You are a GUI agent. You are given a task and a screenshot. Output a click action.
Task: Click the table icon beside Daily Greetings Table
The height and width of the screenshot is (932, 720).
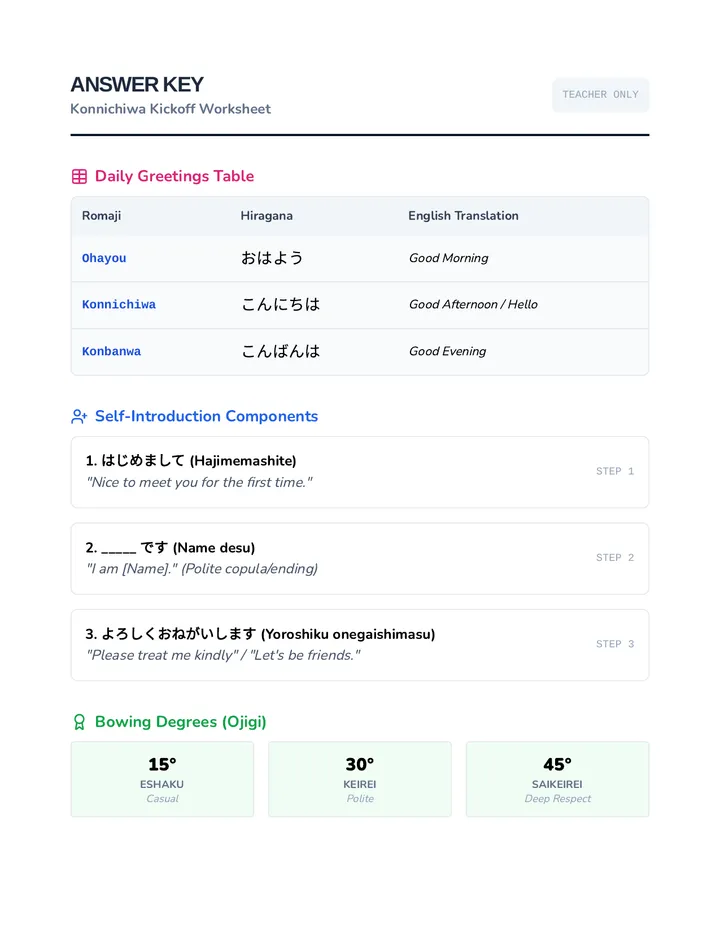(79, 177)
